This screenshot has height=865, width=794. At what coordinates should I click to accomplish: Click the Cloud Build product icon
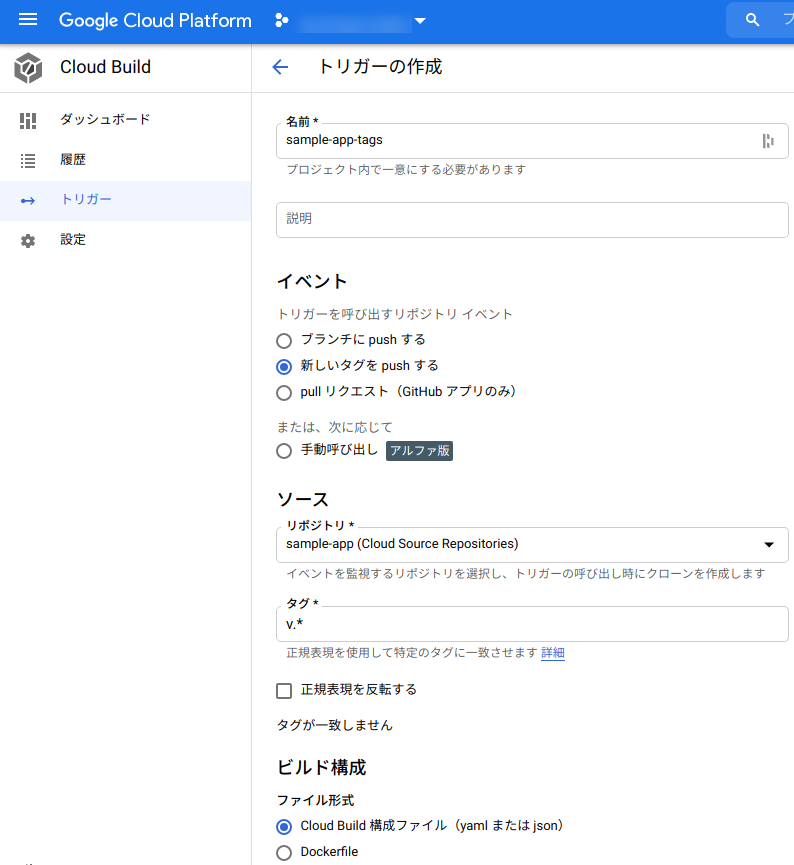28,68
